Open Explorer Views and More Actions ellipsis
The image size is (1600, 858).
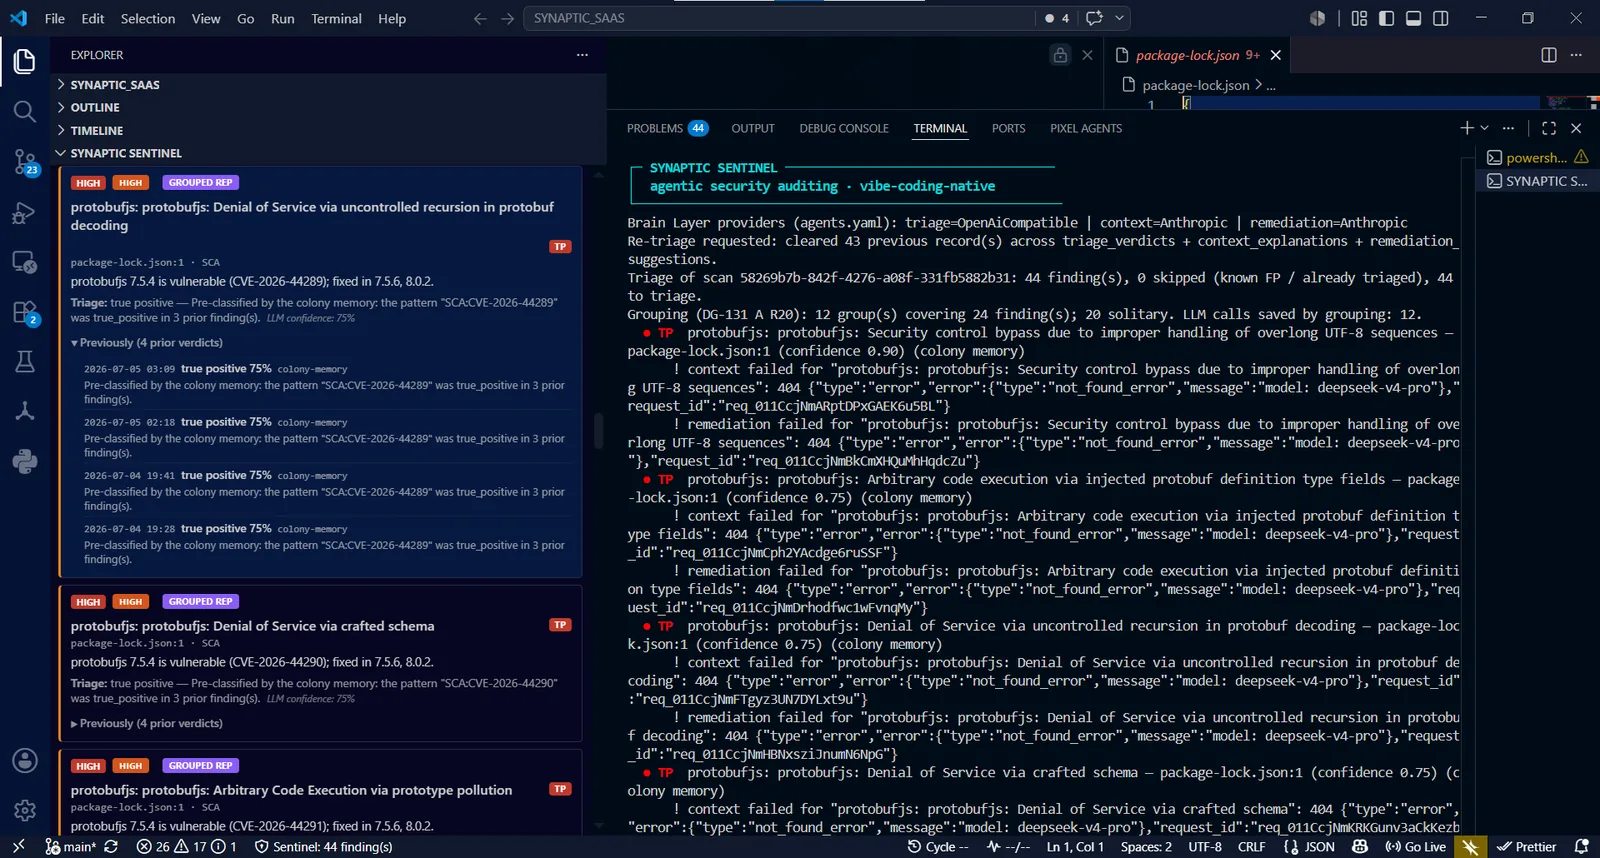coord(582,55)
